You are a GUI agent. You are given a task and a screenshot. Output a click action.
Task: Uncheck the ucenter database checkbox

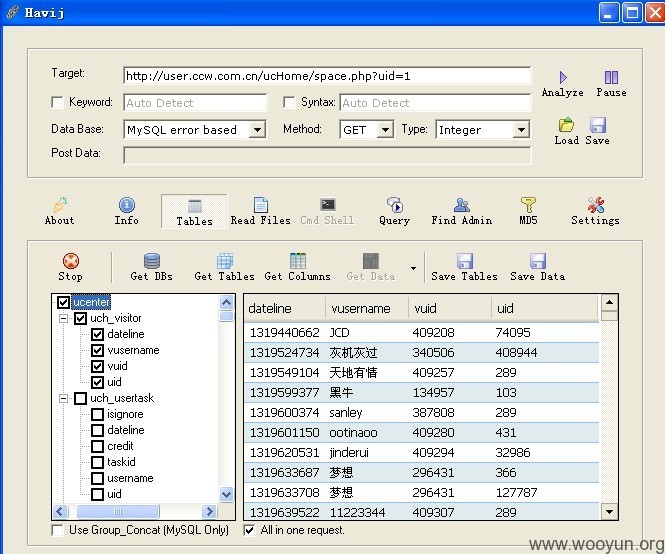coord(63,302)
